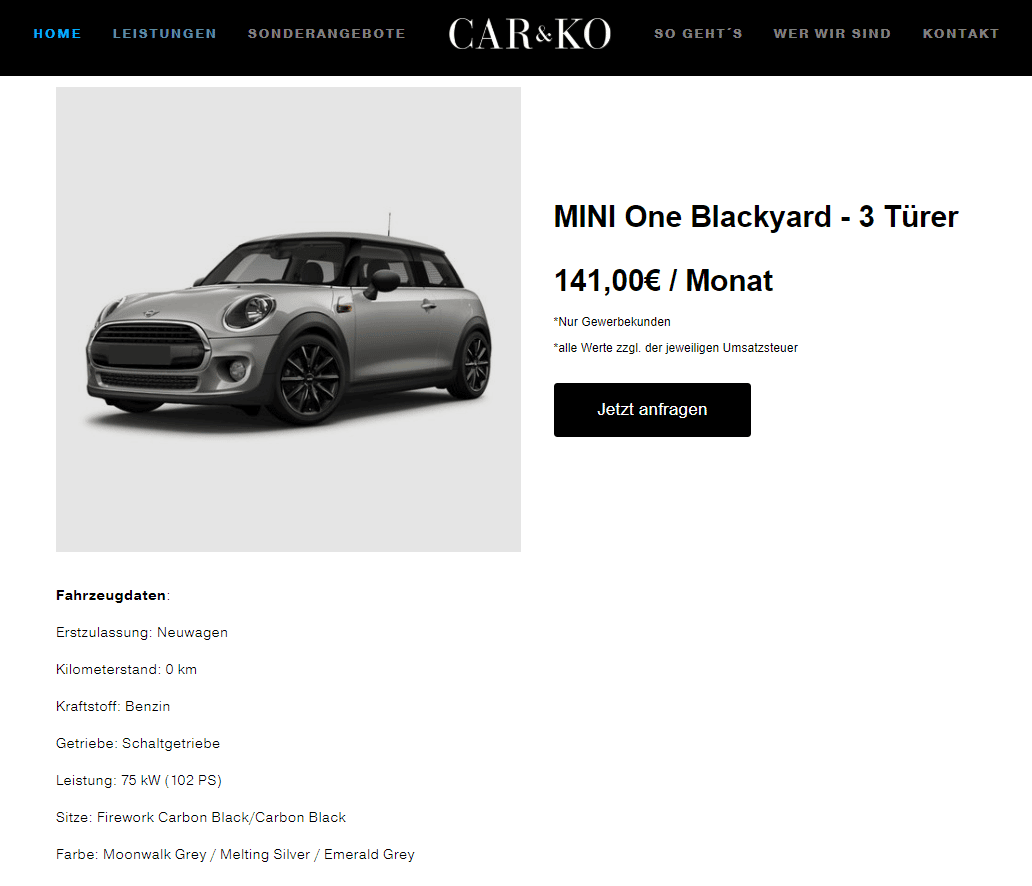Click the Umsatzsteuer disclaimer line
Viewport: 1032px width, 886px height.
click(675, 348)
